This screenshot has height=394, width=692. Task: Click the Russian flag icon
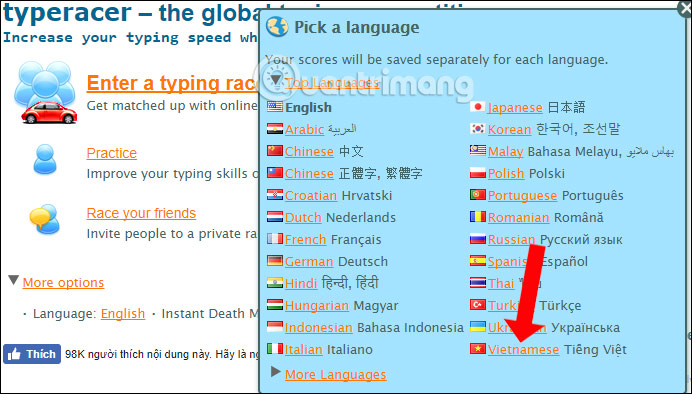(478, 239)
